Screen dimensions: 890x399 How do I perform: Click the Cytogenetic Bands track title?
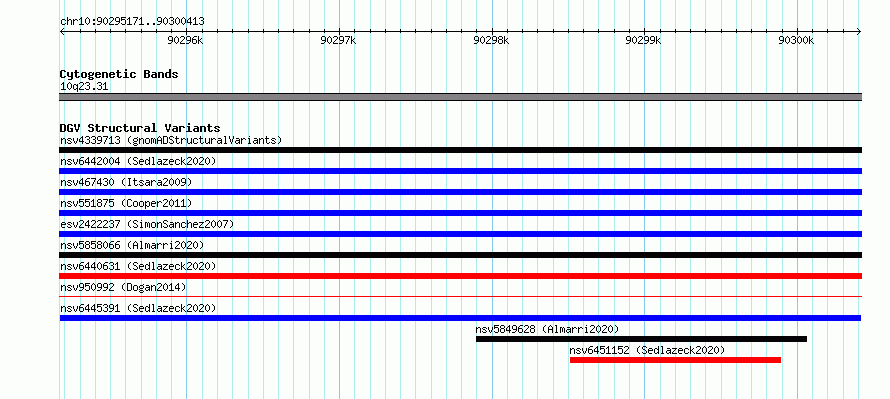(119, 74)
